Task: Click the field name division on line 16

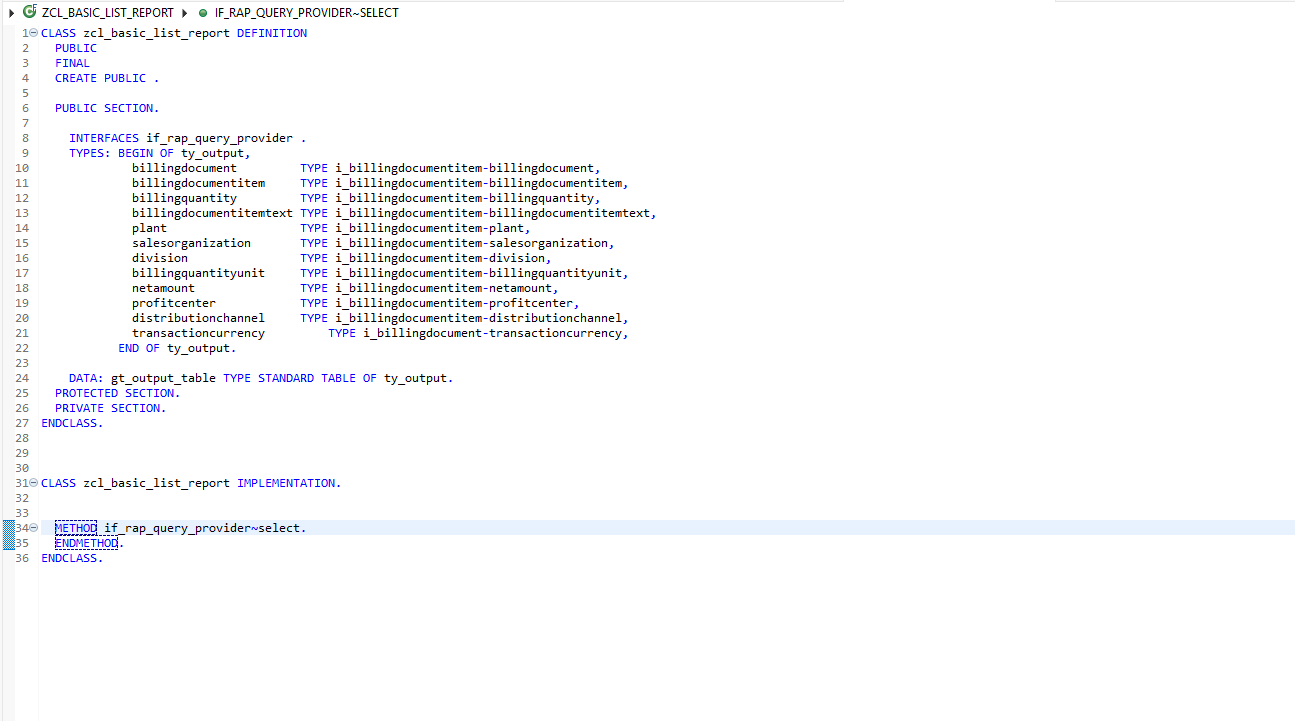Action: pyautogui.click(x=160, y=258)
